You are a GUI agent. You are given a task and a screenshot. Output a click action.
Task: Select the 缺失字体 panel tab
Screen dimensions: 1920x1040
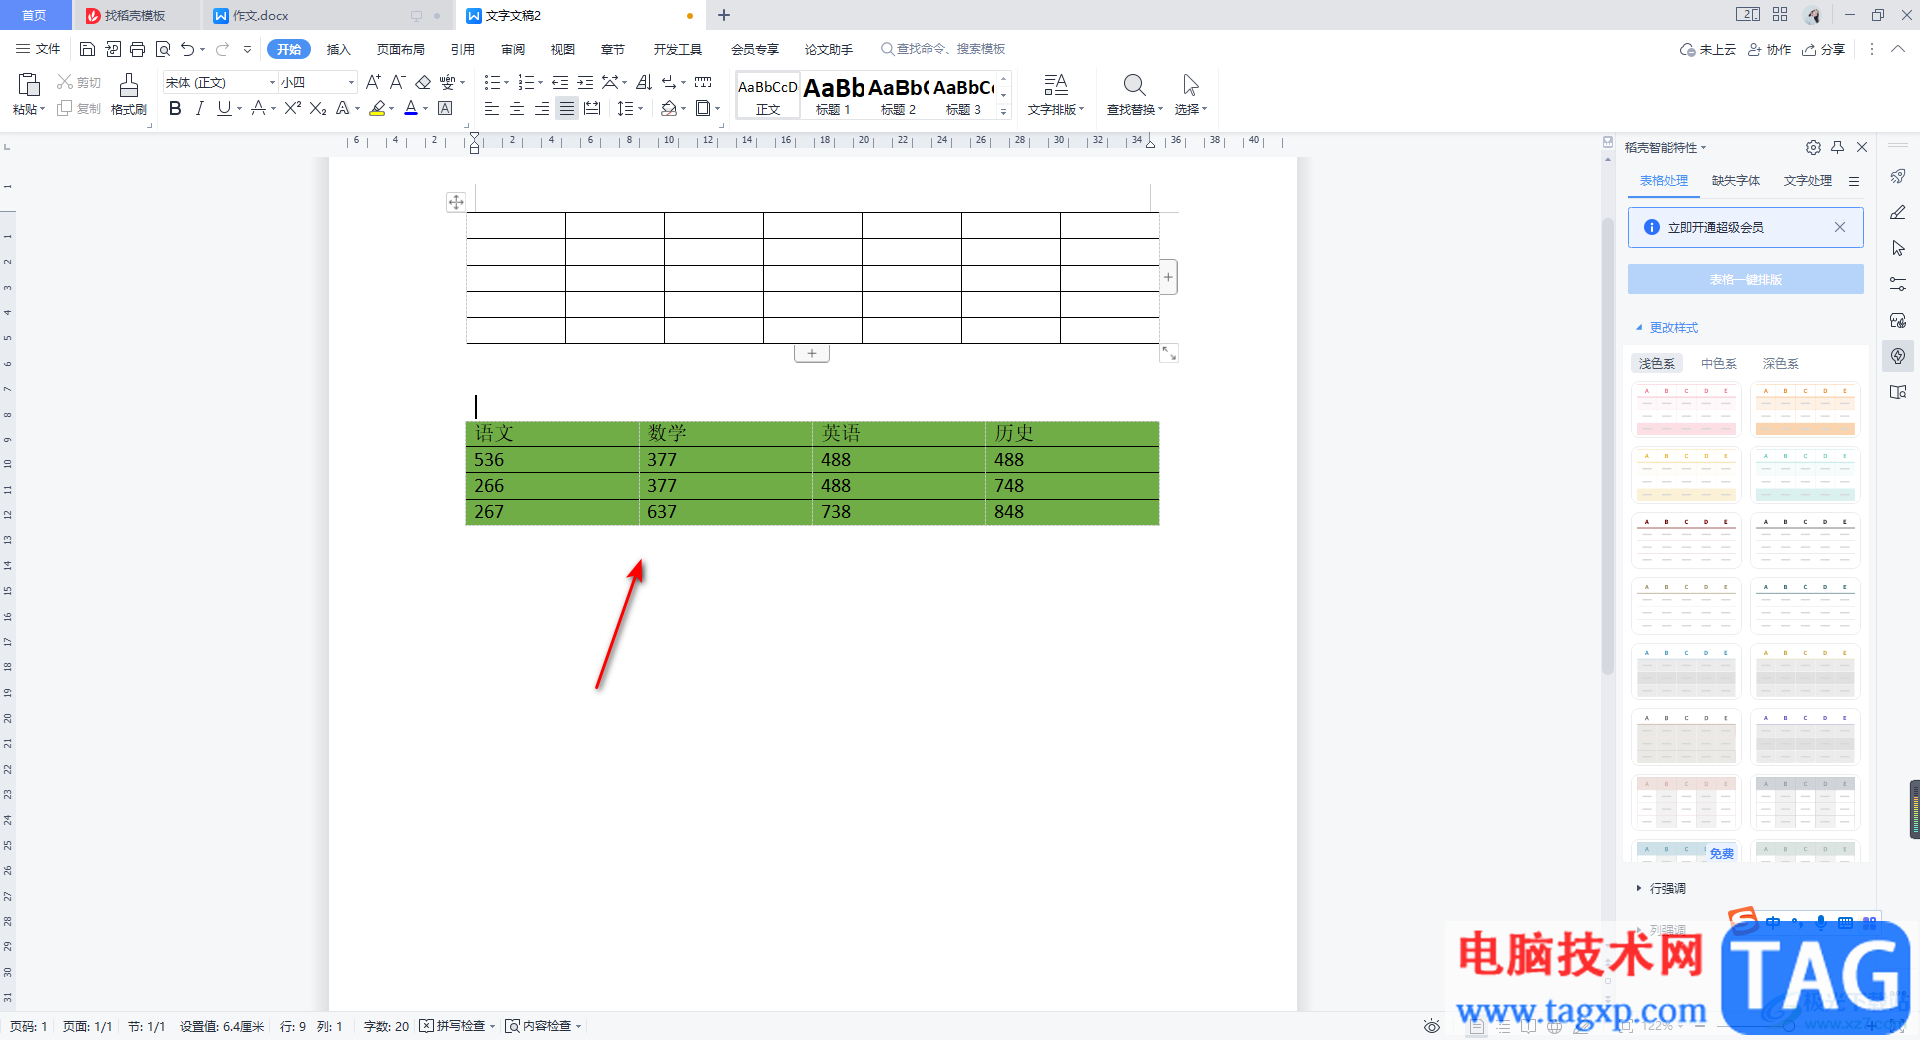click(1736, 181)
